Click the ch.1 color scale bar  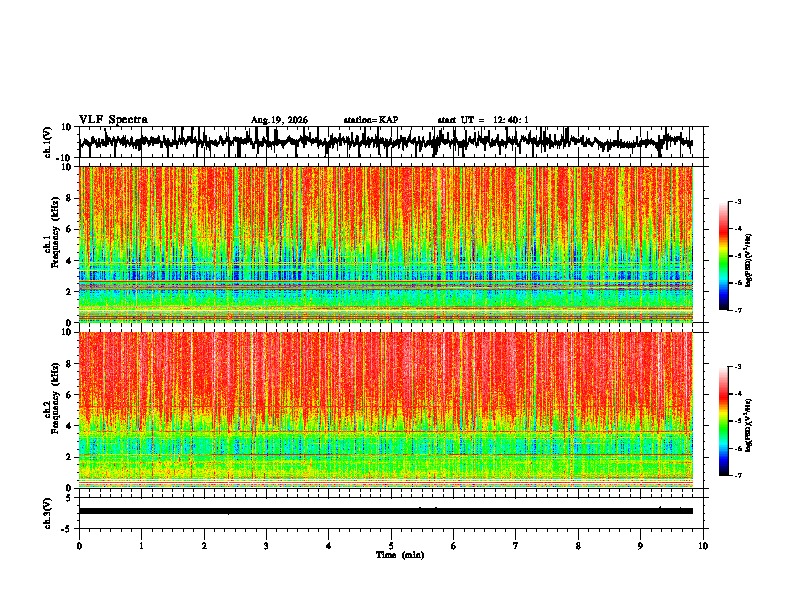(723, 256)
